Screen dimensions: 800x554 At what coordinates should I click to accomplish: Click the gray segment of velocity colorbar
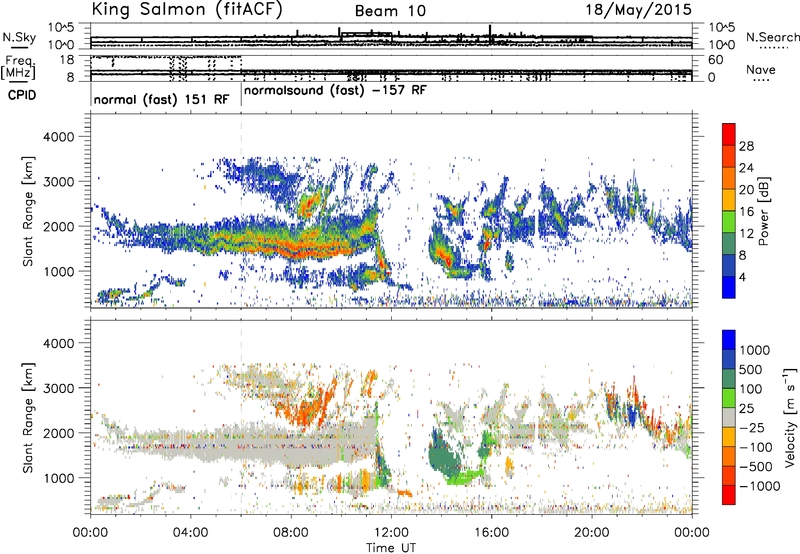click(729, 417)
